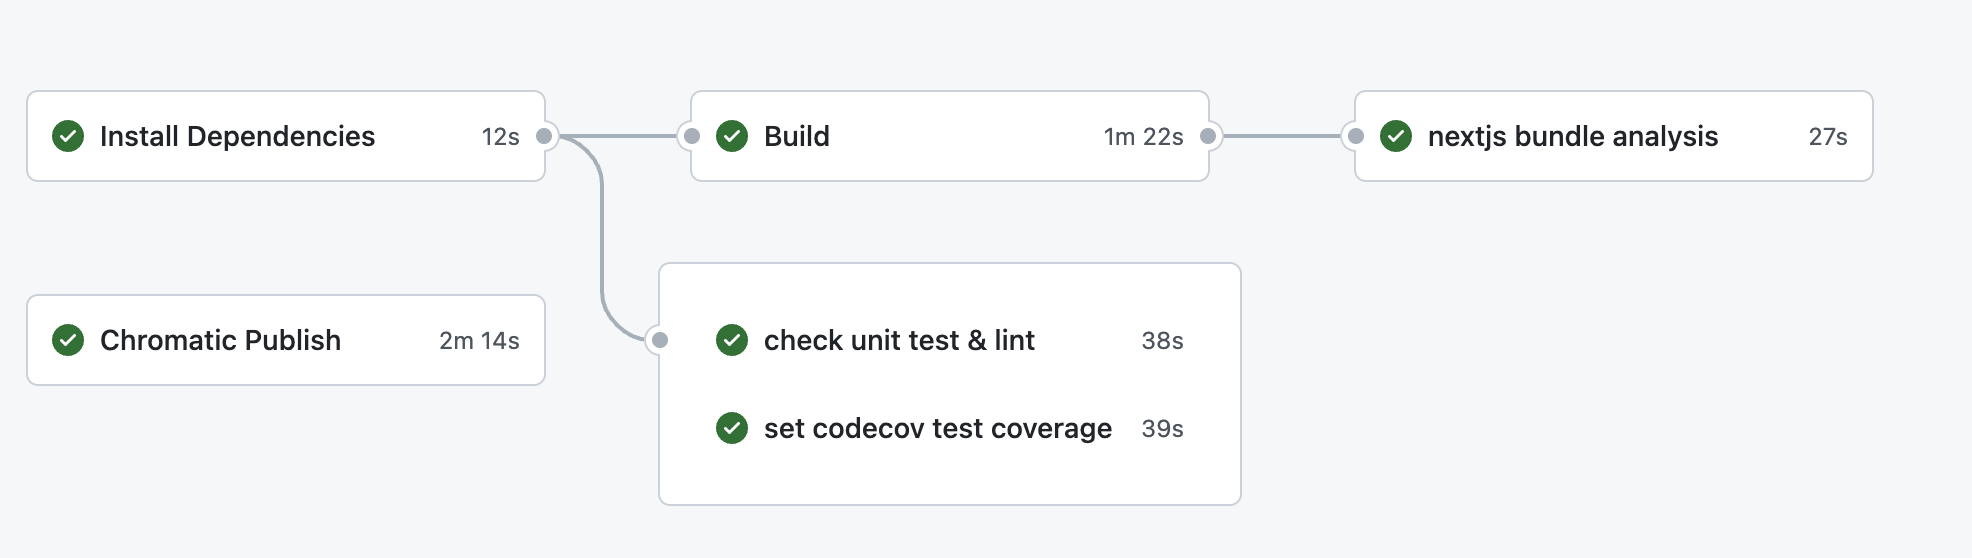The height and width of the screenshot is (558, 1972).
Task: Click the set codecov test coverage checkmark
Action: coord(732,428)
